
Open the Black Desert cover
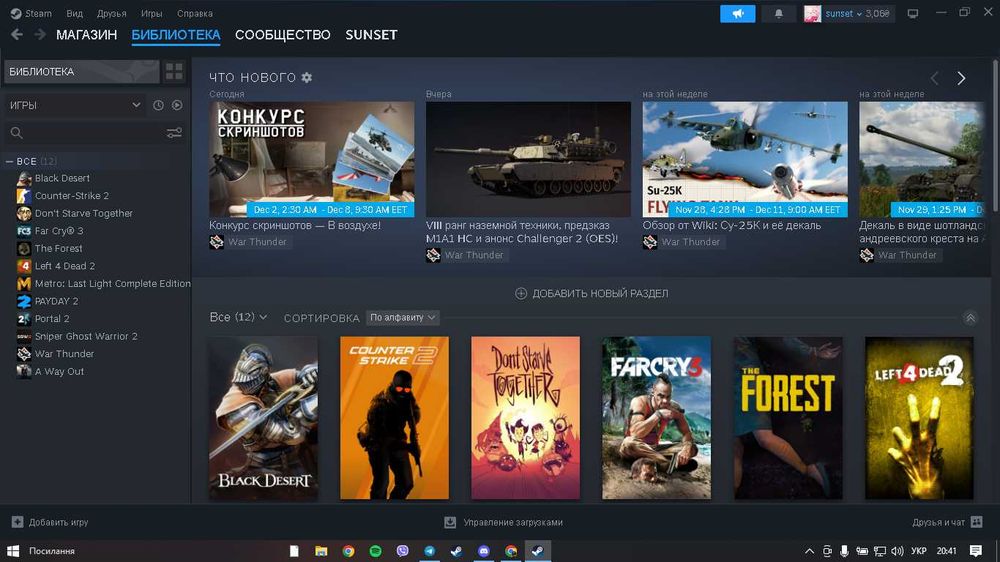click(263, 418)
